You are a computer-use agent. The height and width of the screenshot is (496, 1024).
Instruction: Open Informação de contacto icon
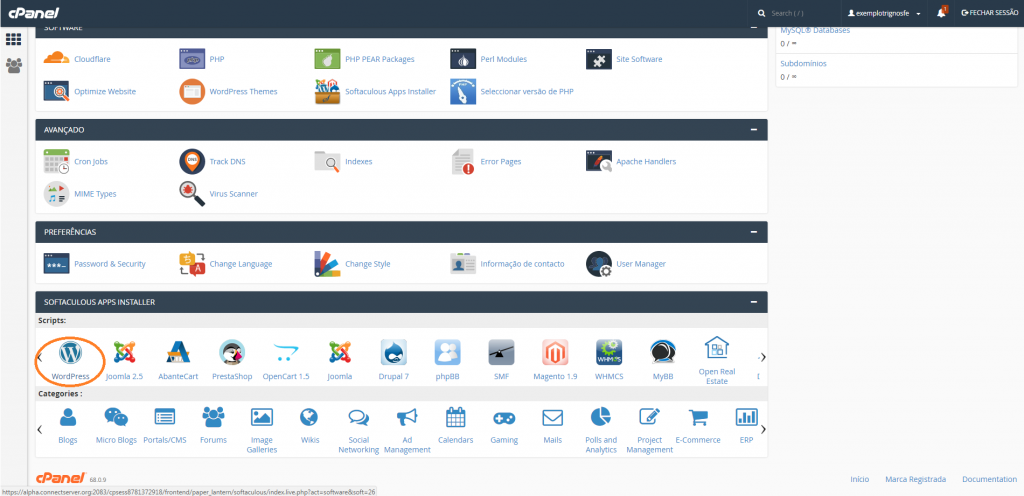[x=463, y=264]
